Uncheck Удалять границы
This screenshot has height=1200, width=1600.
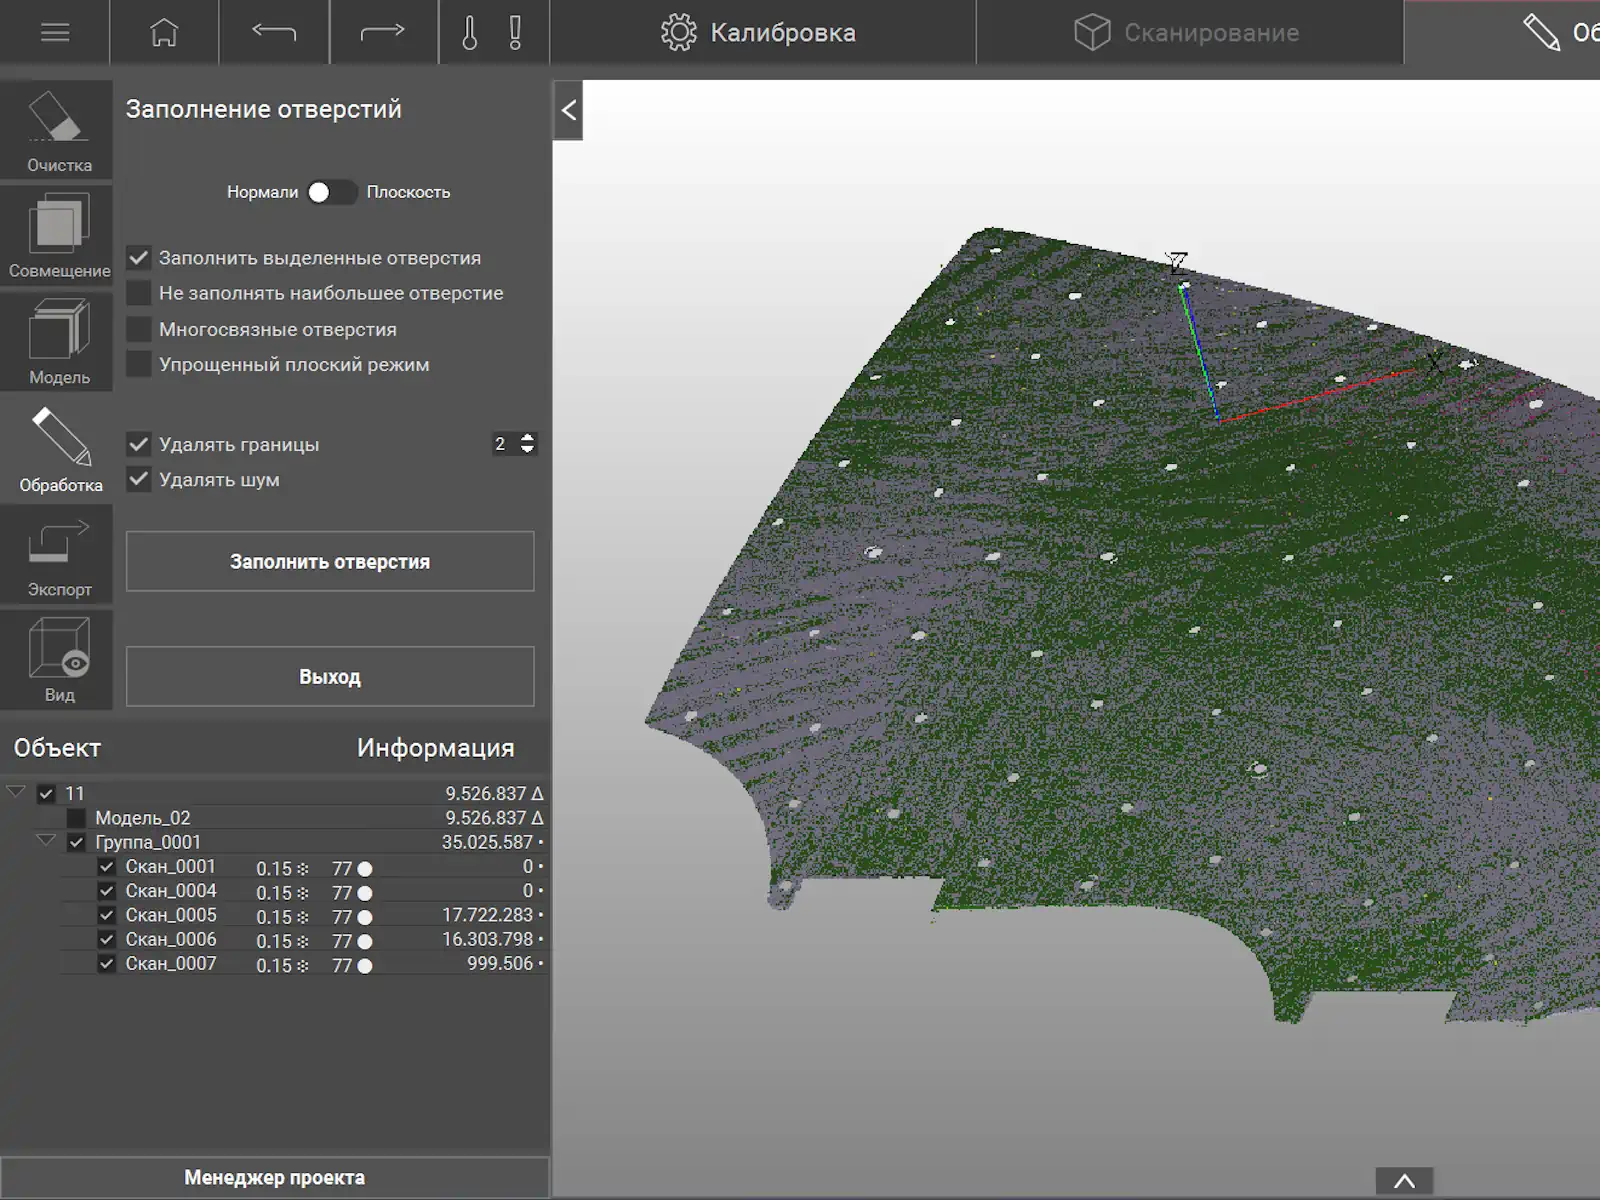tap(139, 444)
